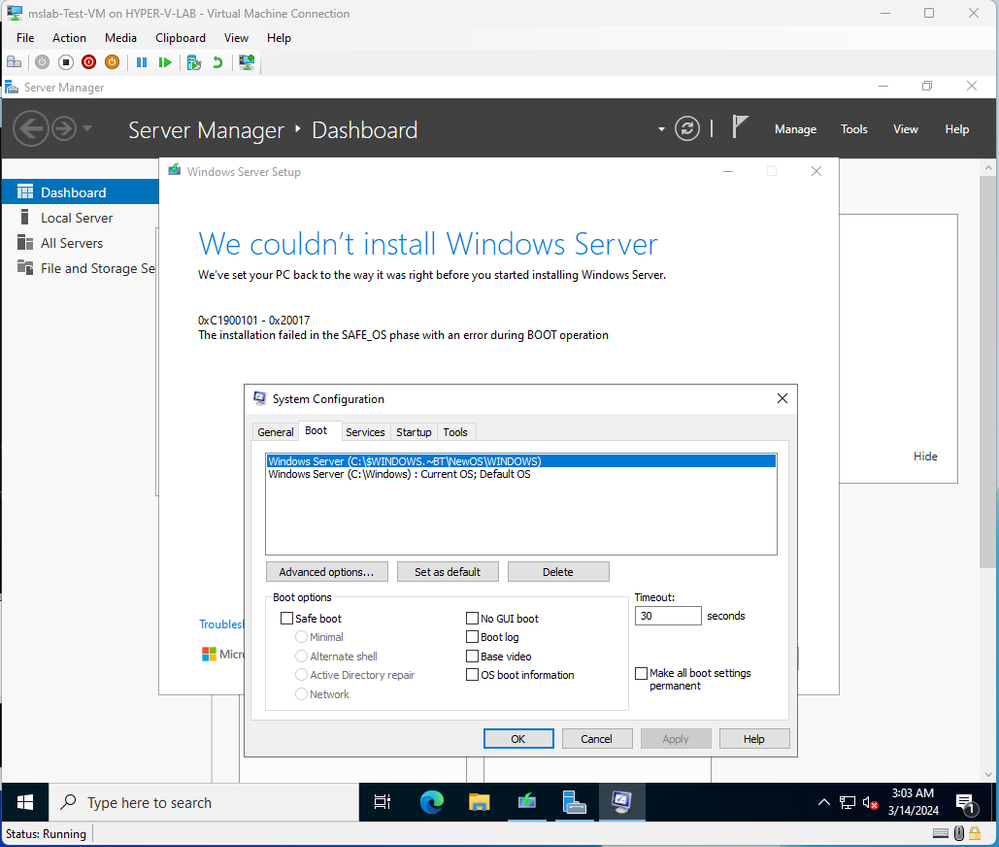The image size is (999, 847).
Task: Toggle enhanced session mode toolbar icon
Action: coord(247,62)
